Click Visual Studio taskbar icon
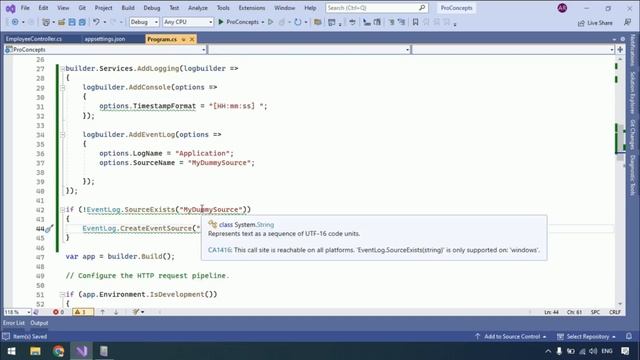Screen dimensions: 640x360 [82, 351]
